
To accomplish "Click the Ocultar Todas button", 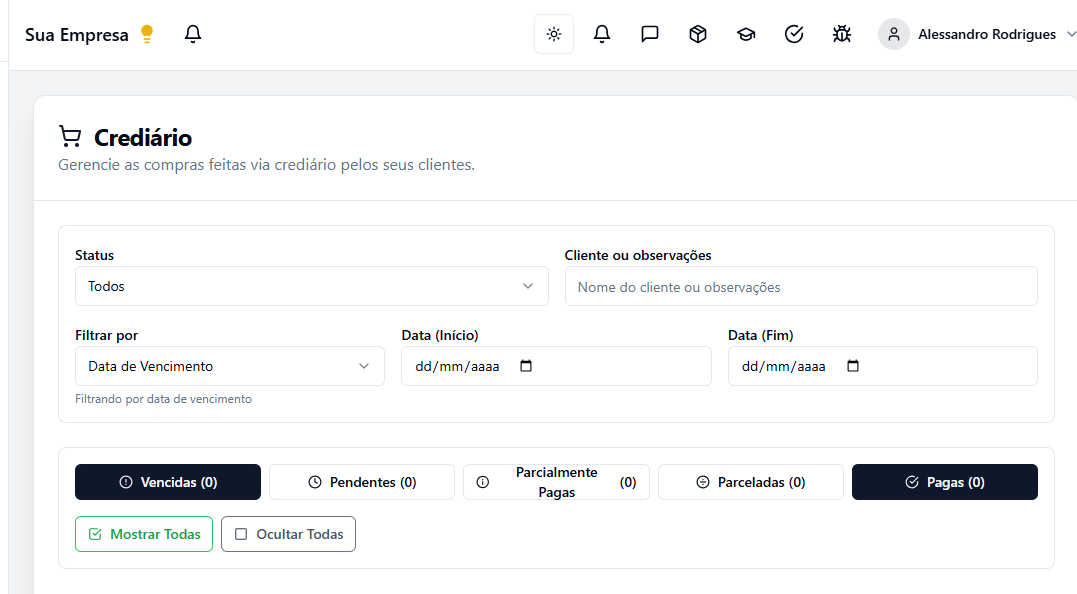I will point(288,533).
